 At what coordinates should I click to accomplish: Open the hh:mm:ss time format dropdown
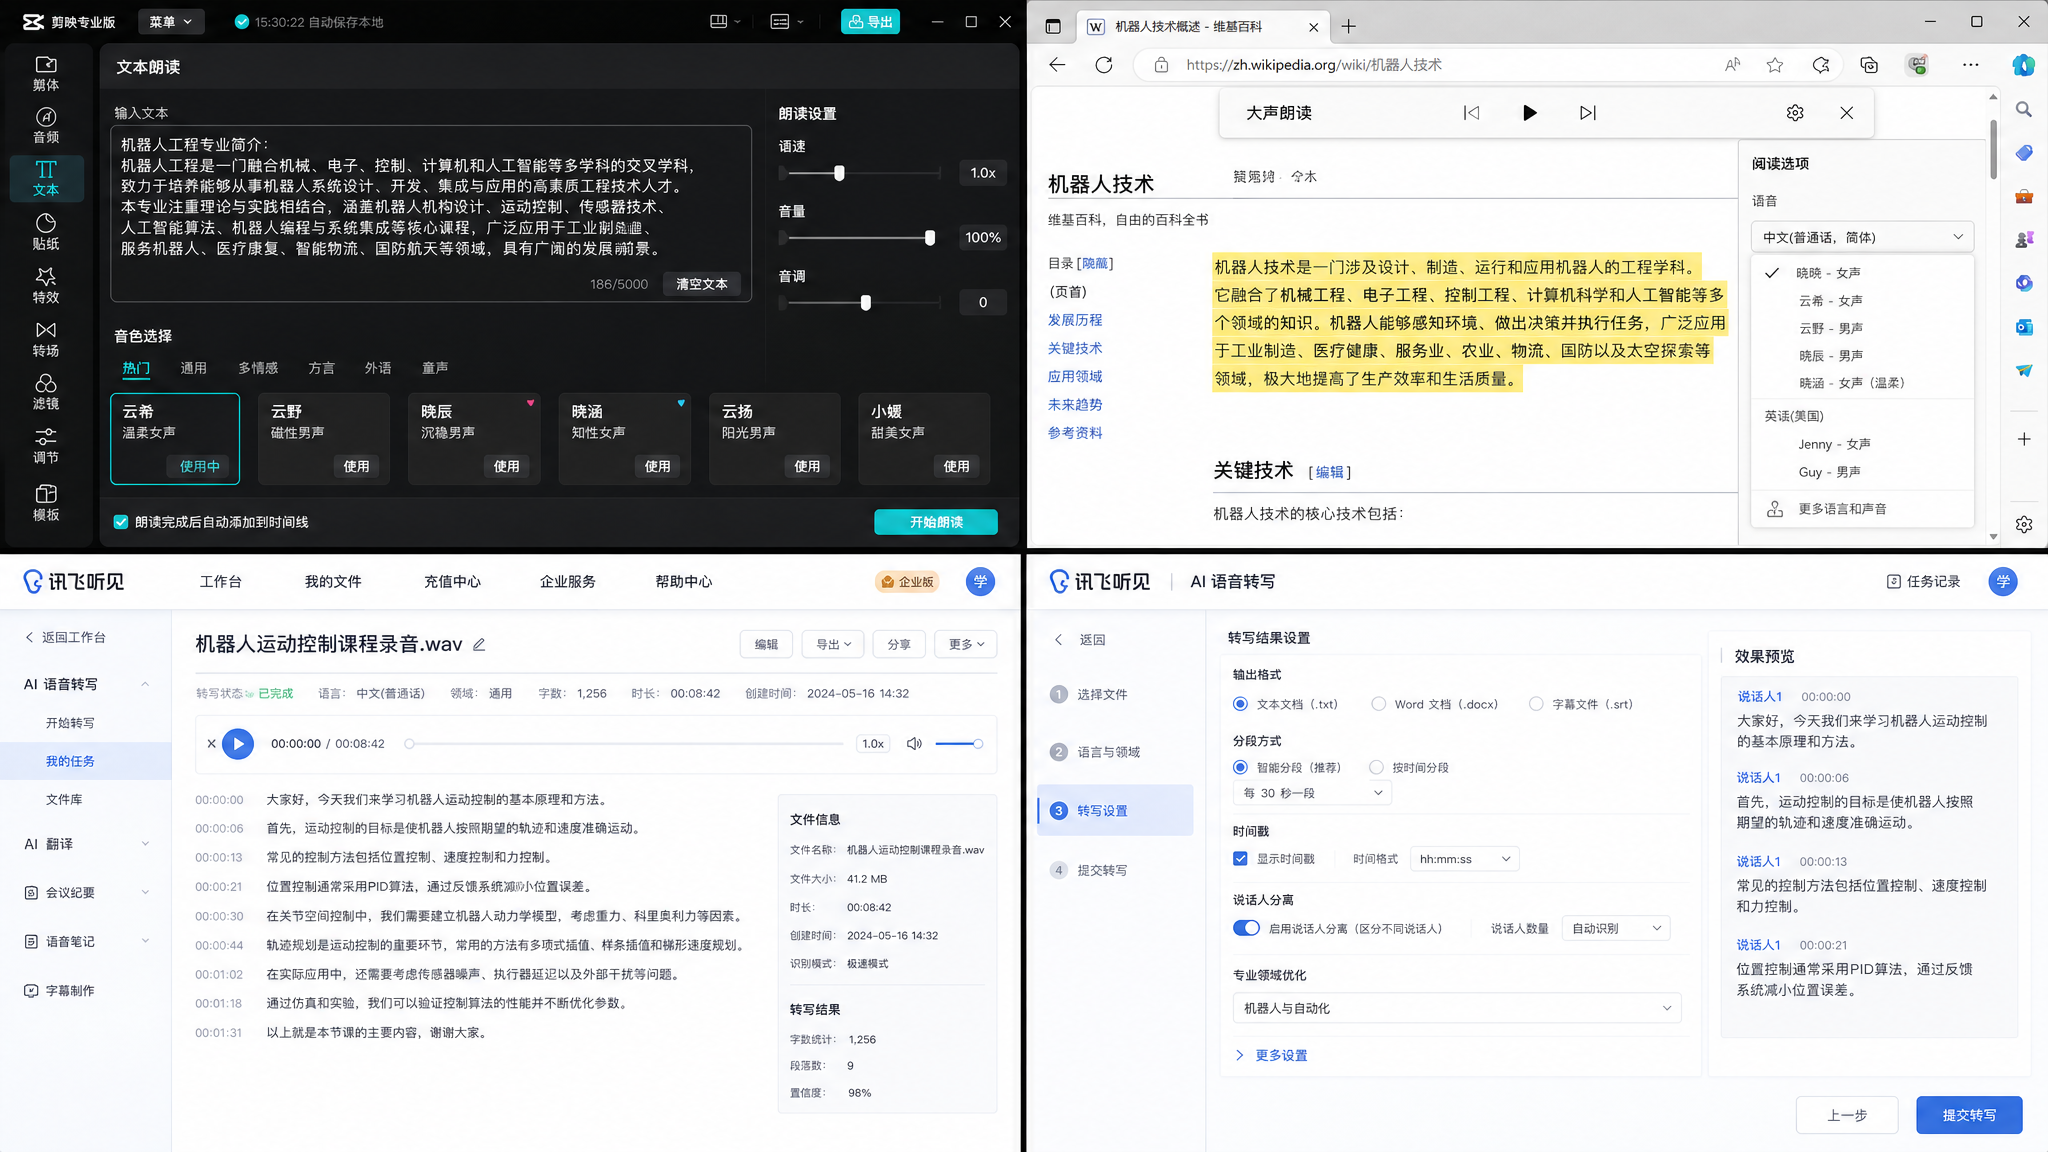tap(1464, 859)
